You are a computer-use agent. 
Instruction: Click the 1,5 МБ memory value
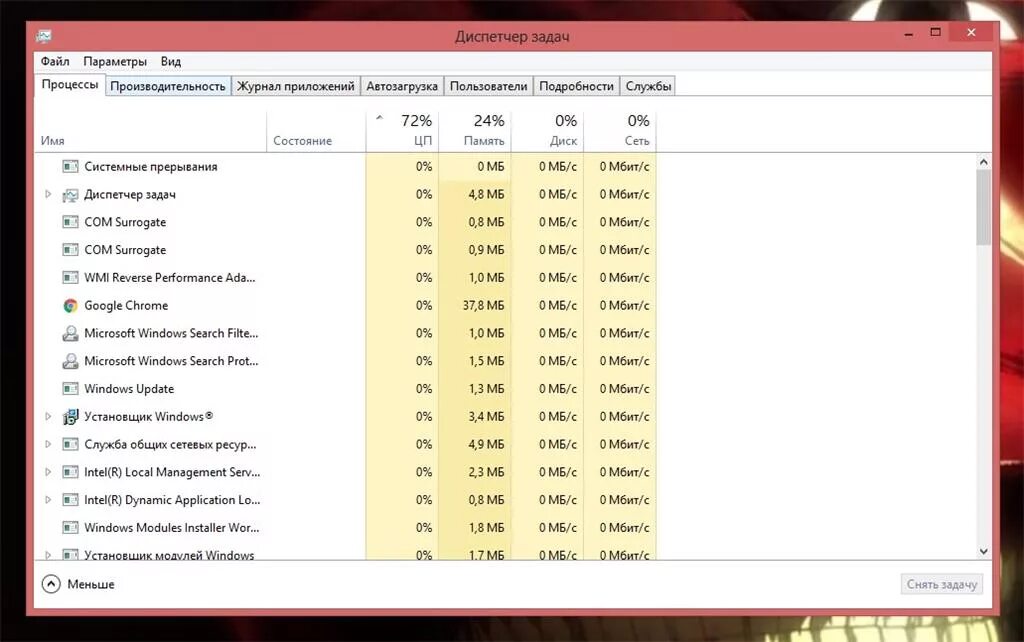click(487, 361)
